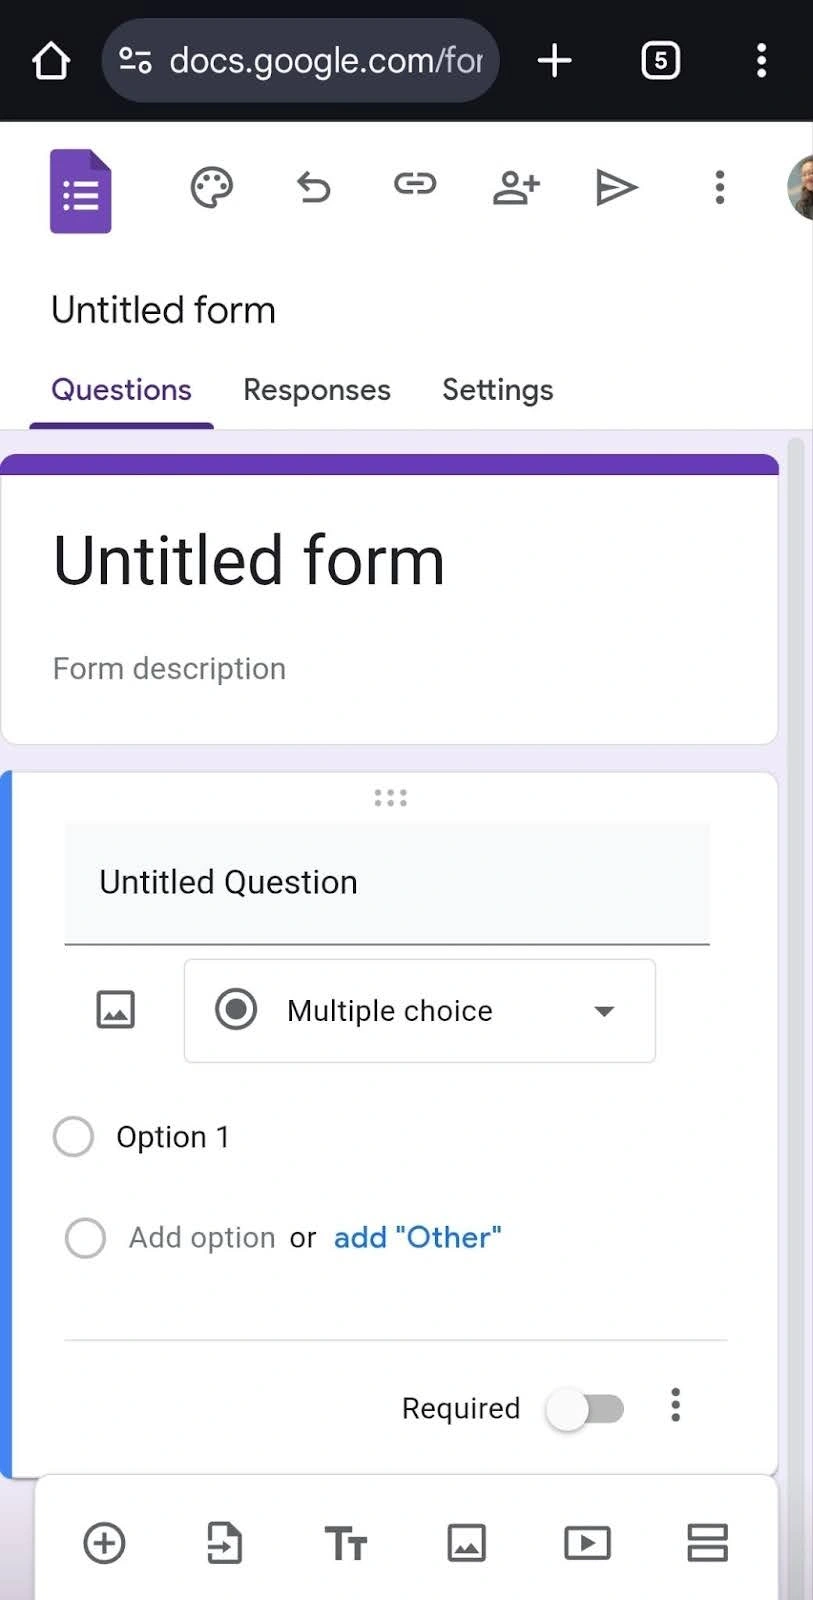This screenshot has width=813, height=1600.
Task: Toggle the Required switch on
Action: pyautogui.click(x=586, y=1408)
